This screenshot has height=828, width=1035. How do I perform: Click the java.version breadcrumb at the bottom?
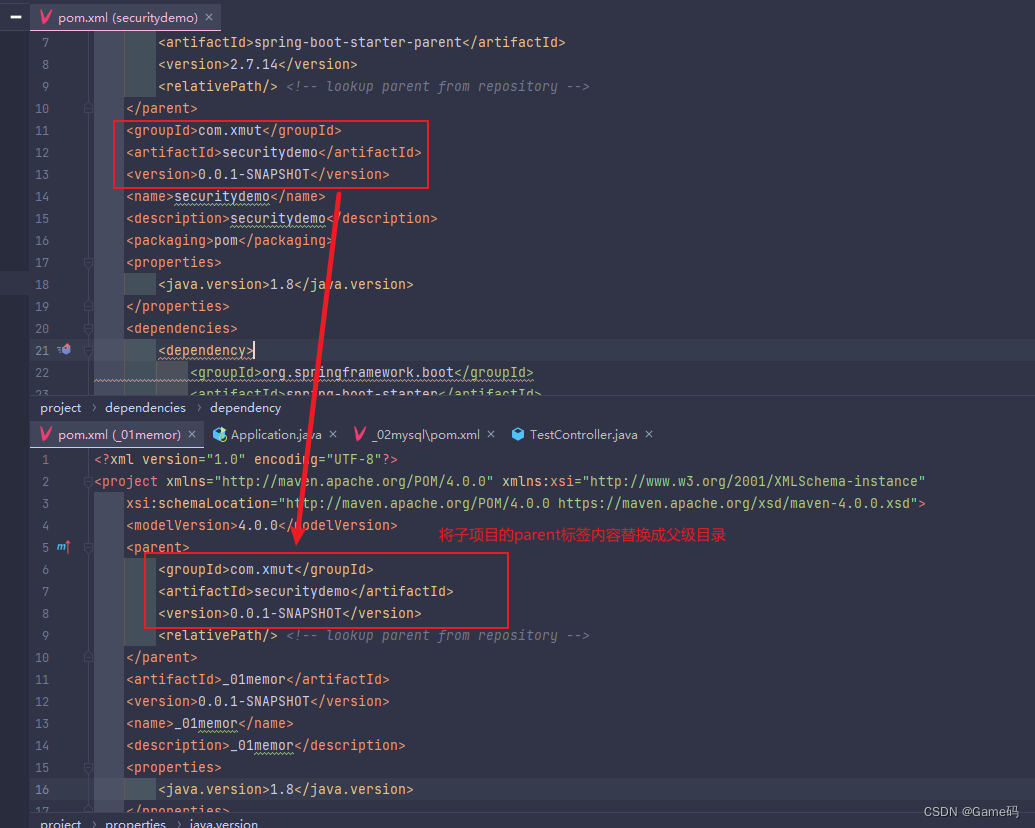click(224, 822)
